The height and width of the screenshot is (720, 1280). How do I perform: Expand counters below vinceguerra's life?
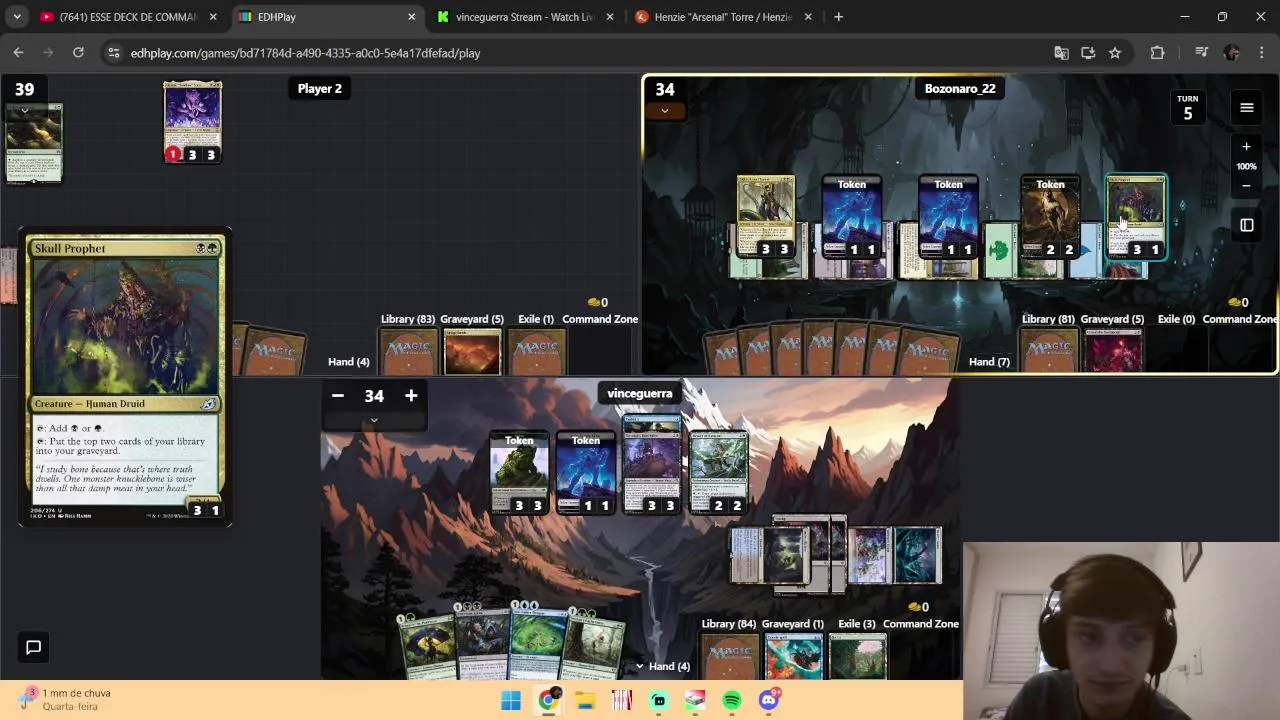pos(374,420)
